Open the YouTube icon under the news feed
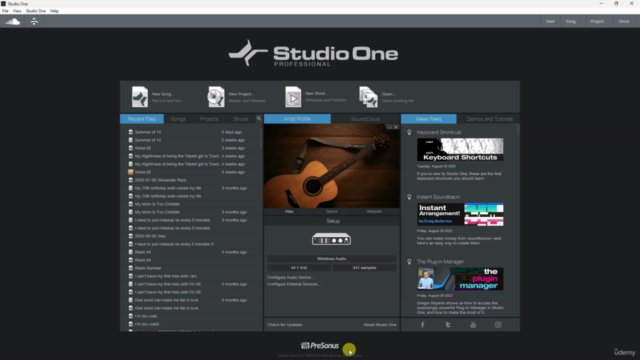This screenshot has width=640, height=360. (x=473, y=325)
